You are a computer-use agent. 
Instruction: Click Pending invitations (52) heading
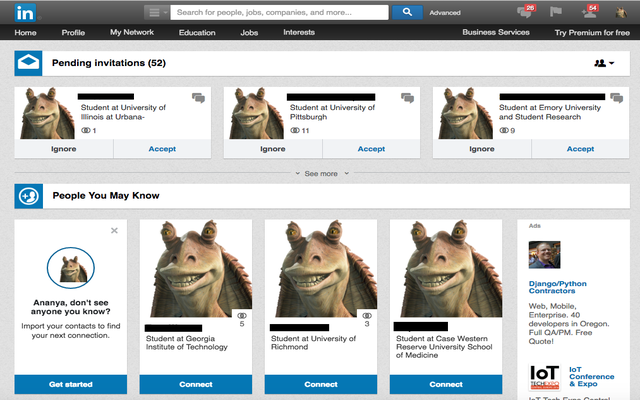tap(109, 63)
